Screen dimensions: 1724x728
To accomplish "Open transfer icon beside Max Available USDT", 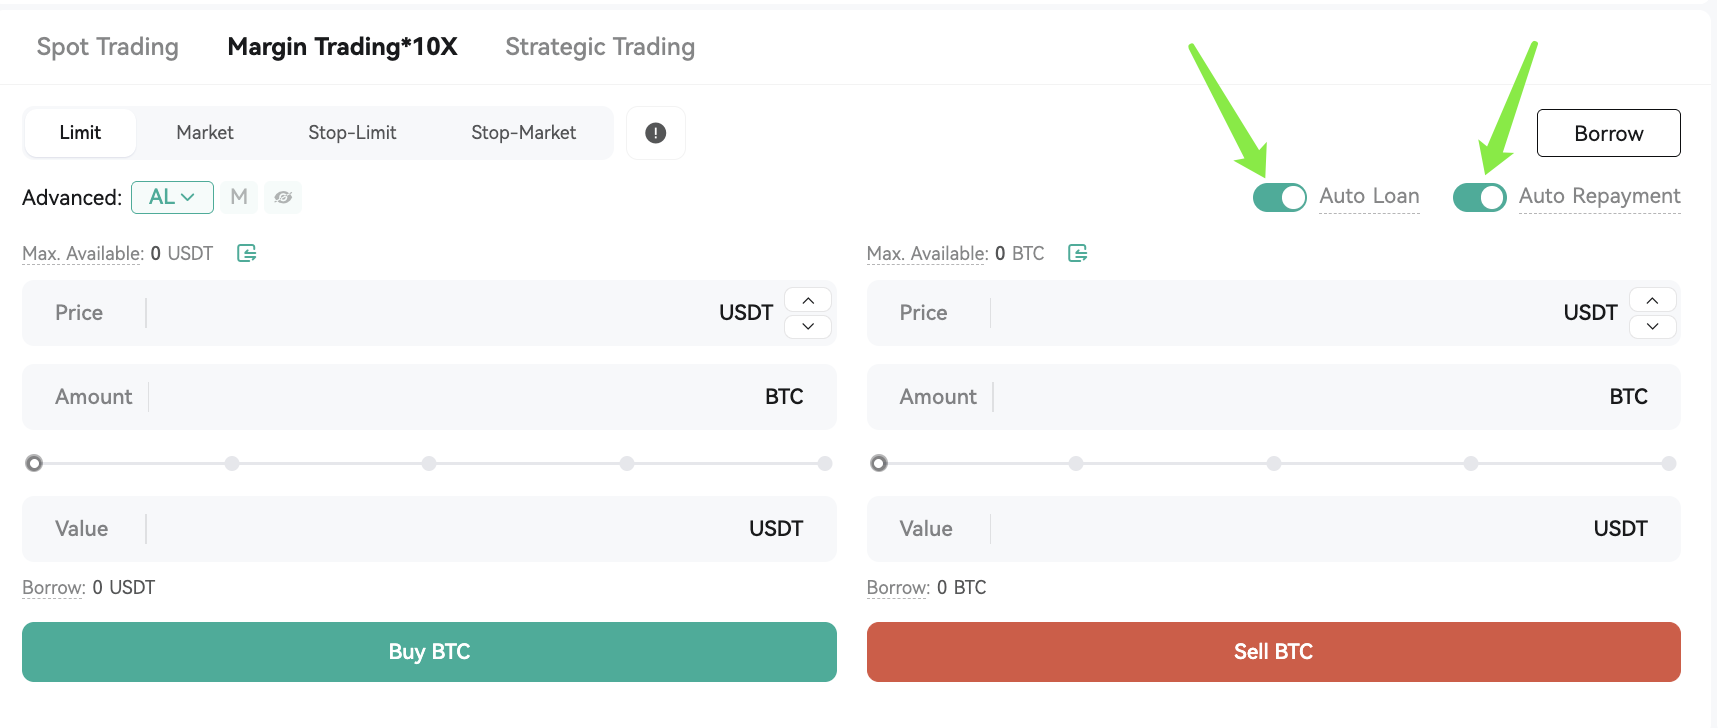I will 247,253.
